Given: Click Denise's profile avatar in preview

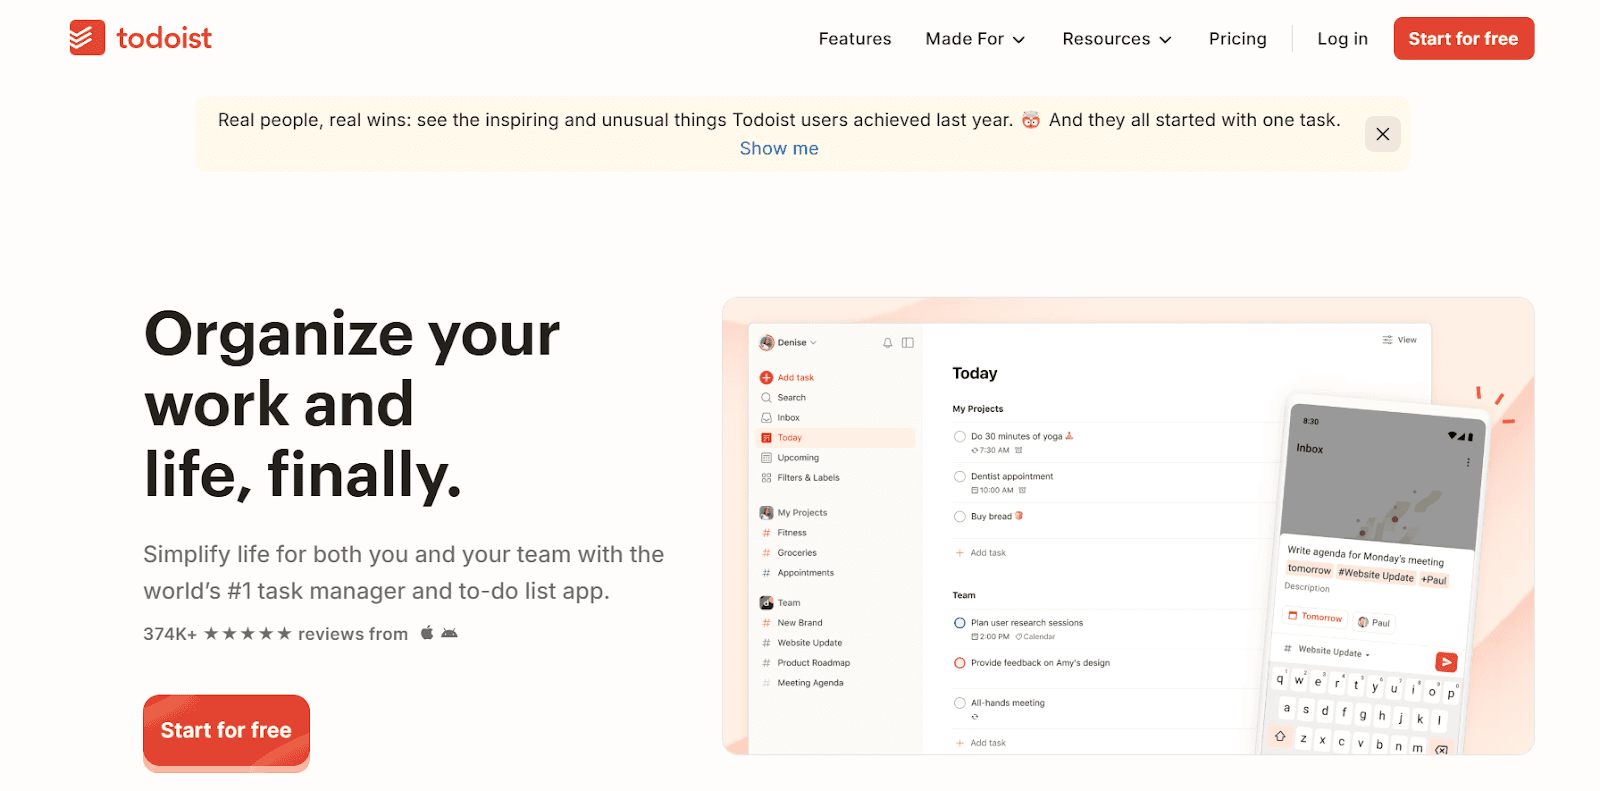Looking at the screenshot, I should point(767,343).
